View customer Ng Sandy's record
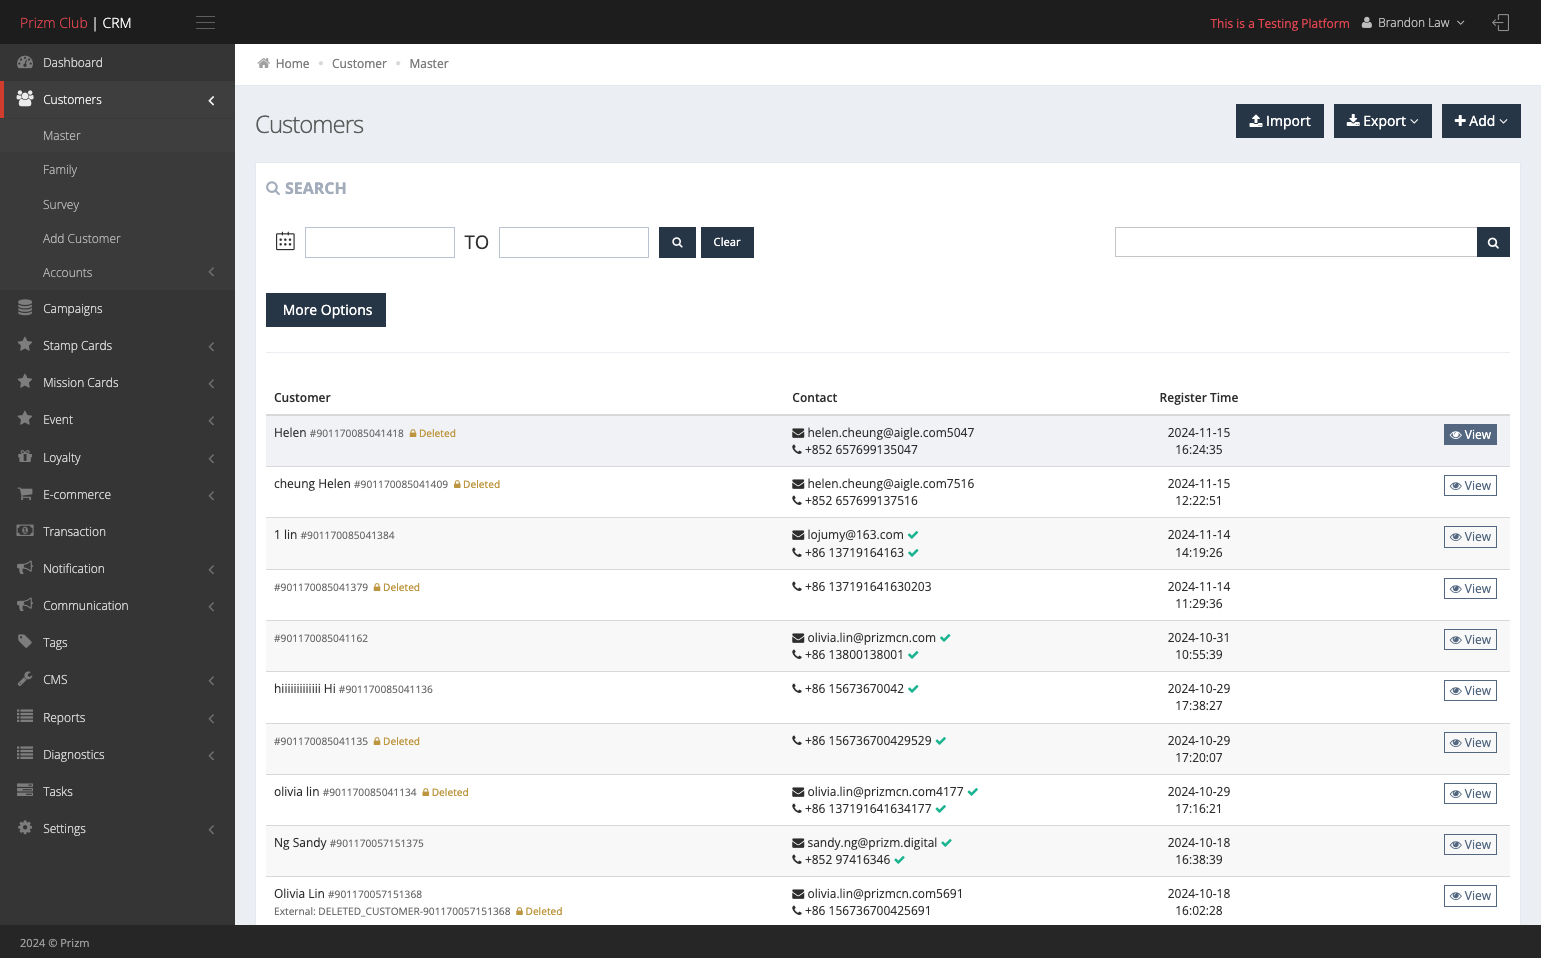Screen dimensions: 1541x958 click(x=1470, y=845)
